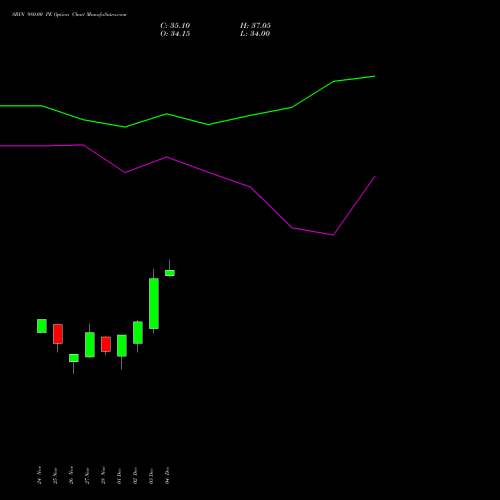This screenshot has width=500, height=500.
Task: Click the '26 Nov' date label
Action: click(71, 475)
